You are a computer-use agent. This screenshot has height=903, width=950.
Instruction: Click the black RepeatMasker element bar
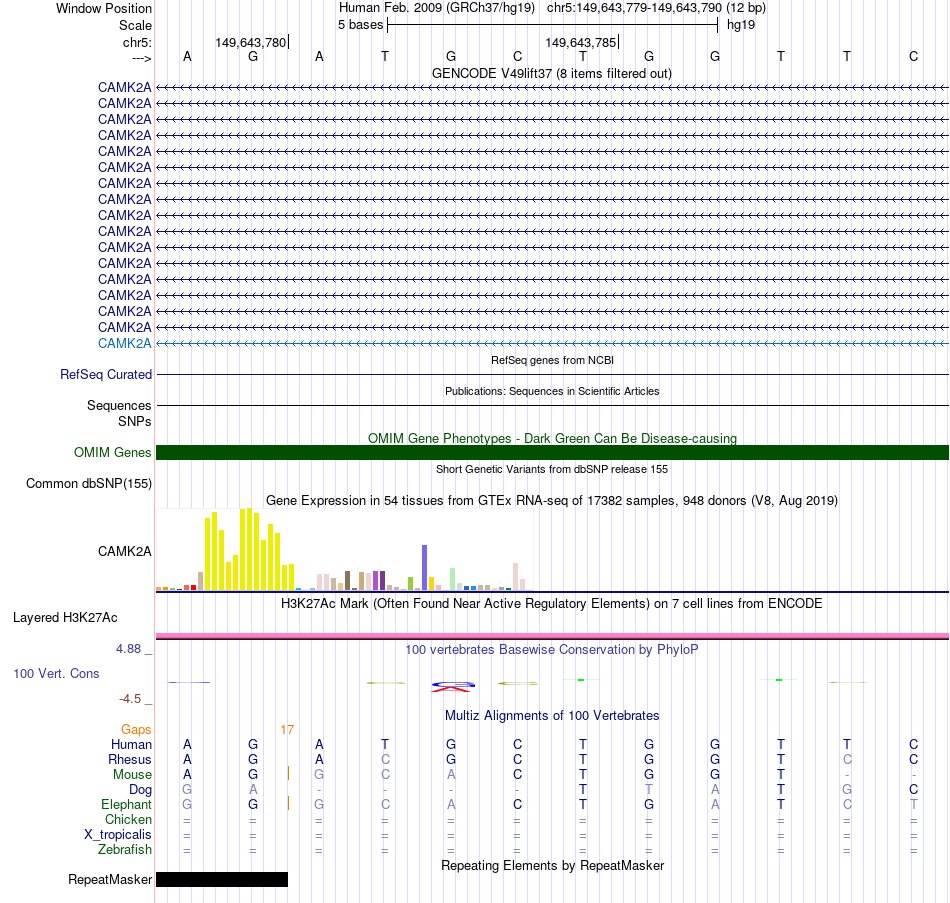click(222, 879)
